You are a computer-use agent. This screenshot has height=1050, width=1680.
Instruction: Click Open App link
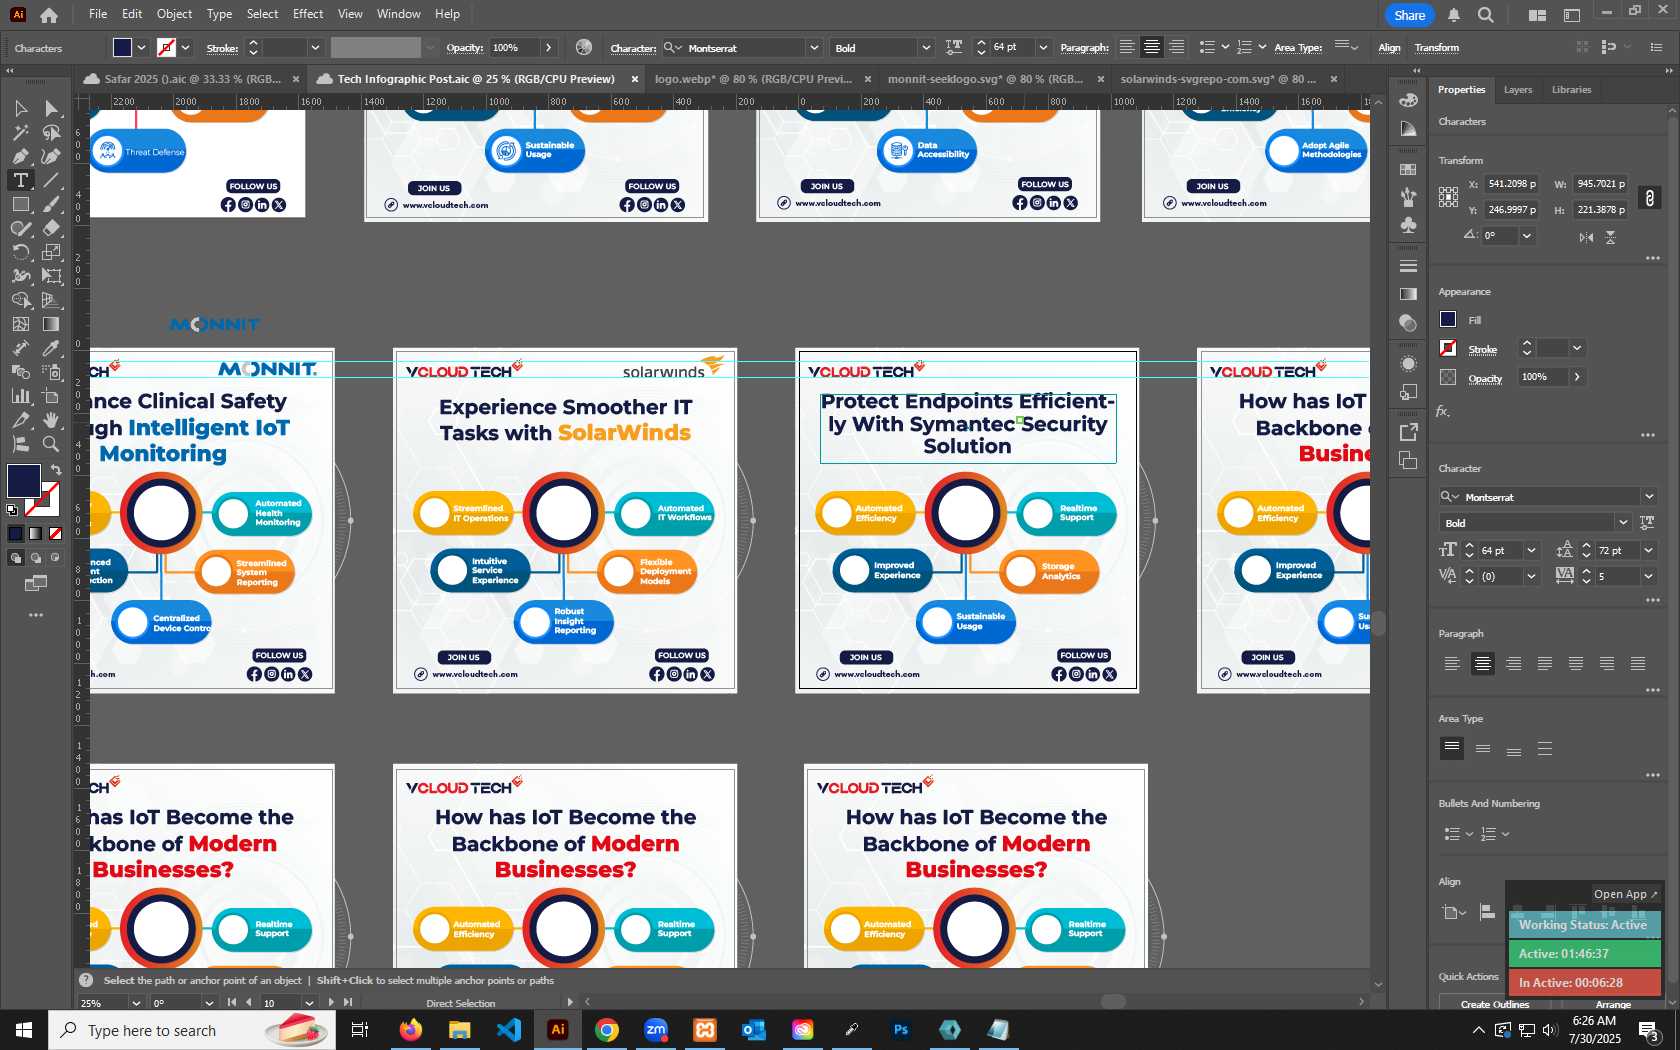click(x=1625, y=894)
